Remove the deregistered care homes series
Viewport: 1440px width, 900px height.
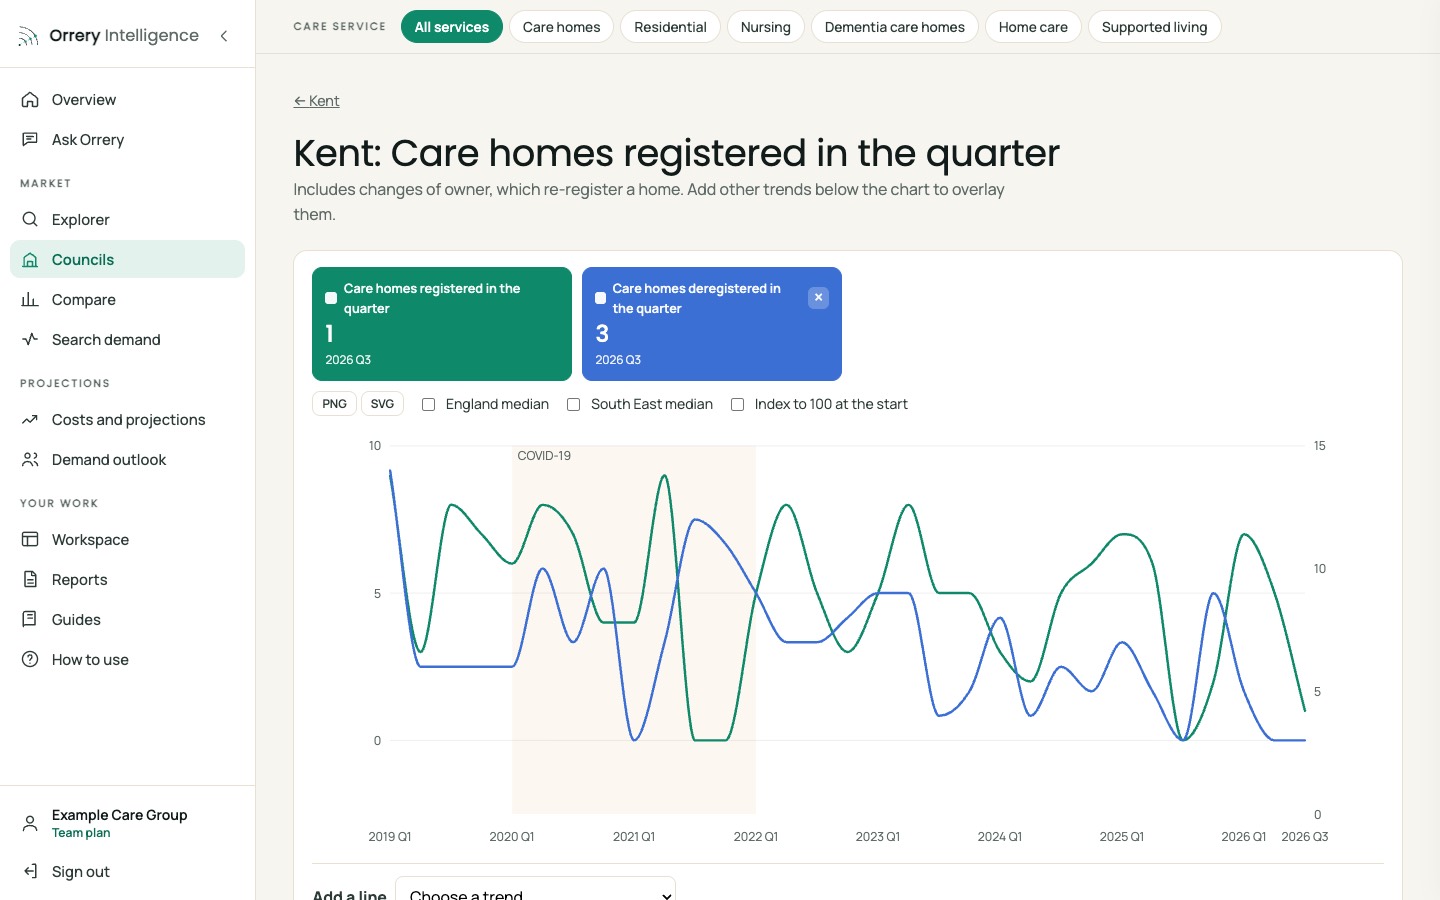(x=818, y=297)
